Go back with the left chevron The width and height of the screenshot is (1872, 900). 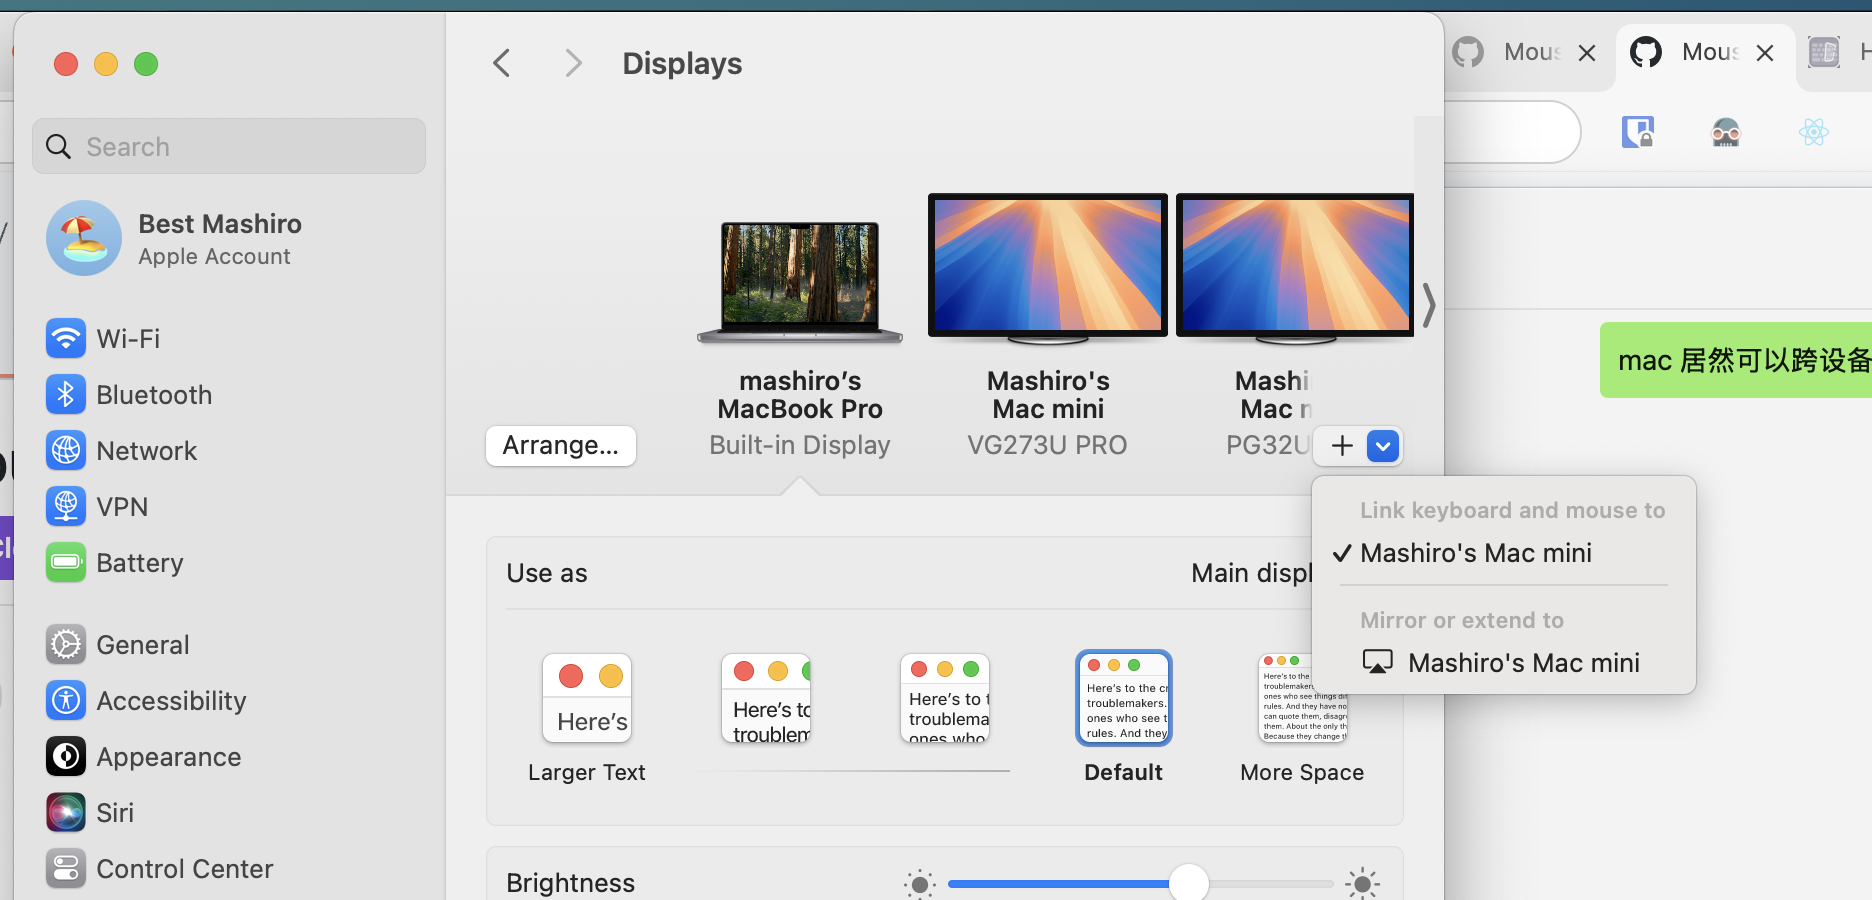coord(502,64)
